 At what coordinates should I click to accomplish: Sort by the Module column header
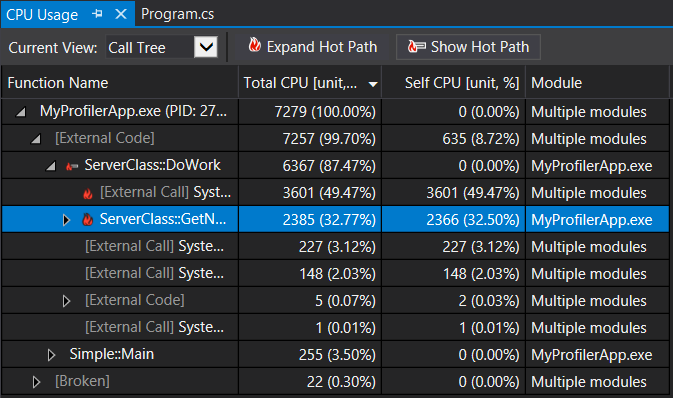click(597, 82)
